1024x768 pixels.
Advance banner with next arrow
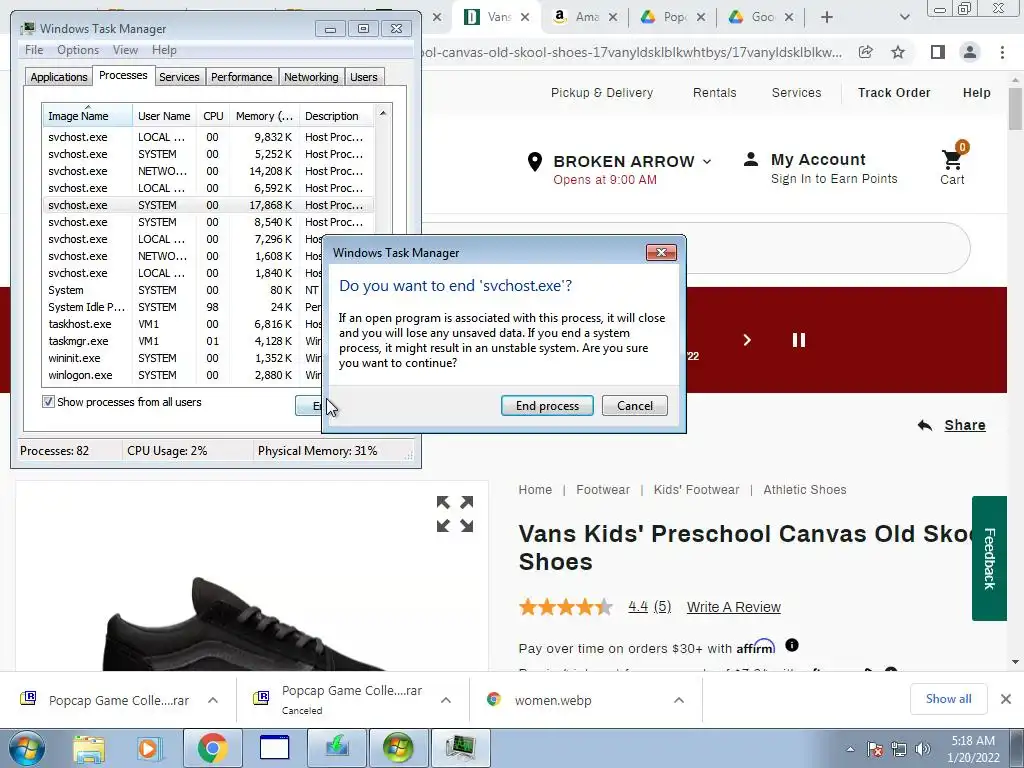point(747,340)
